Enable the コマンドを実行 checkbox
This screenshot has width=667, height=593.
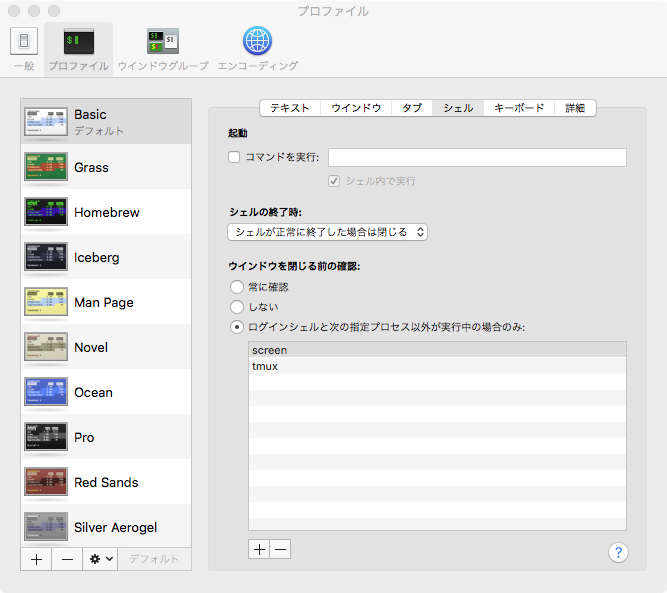pos(234,157)
